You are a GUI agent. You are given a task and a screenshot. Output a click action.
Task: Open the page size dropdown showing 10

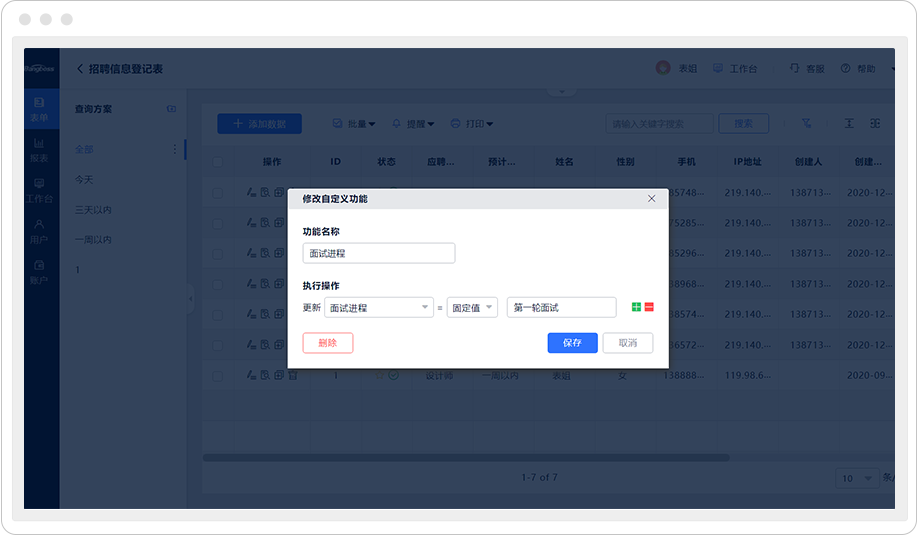pos(856,479)
